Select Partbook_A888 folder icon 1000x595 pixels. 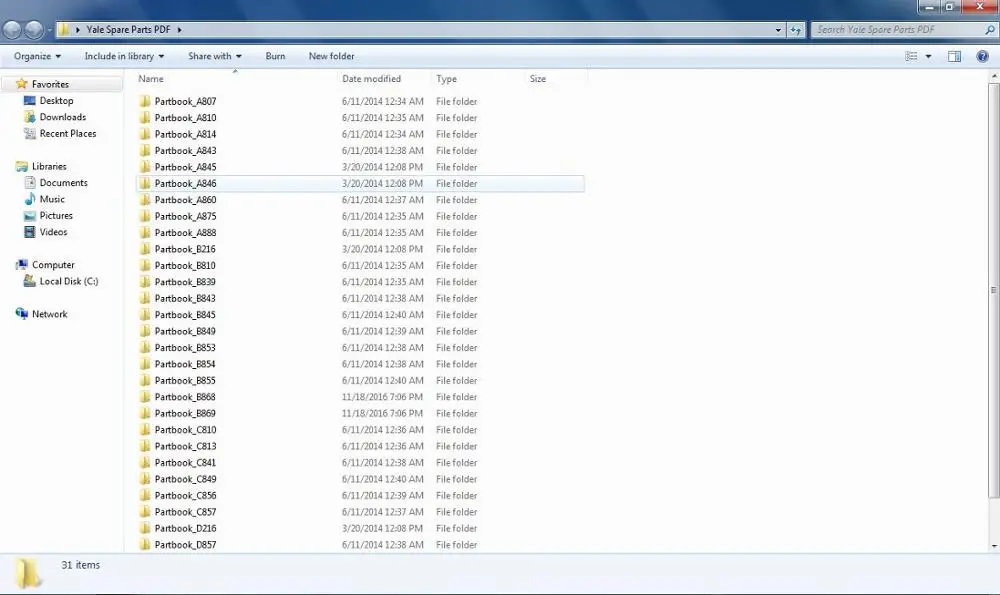145,233
